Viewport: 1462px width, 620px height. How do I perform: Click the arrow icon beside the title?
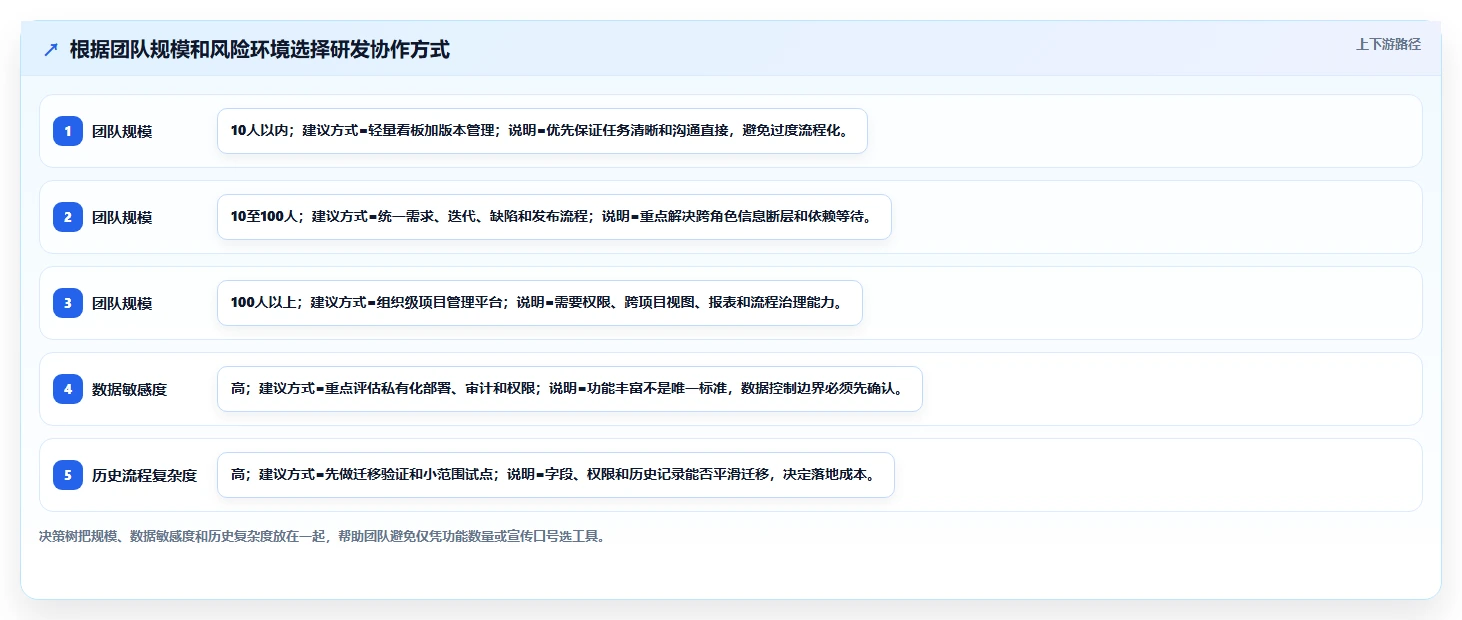[51, 50]
